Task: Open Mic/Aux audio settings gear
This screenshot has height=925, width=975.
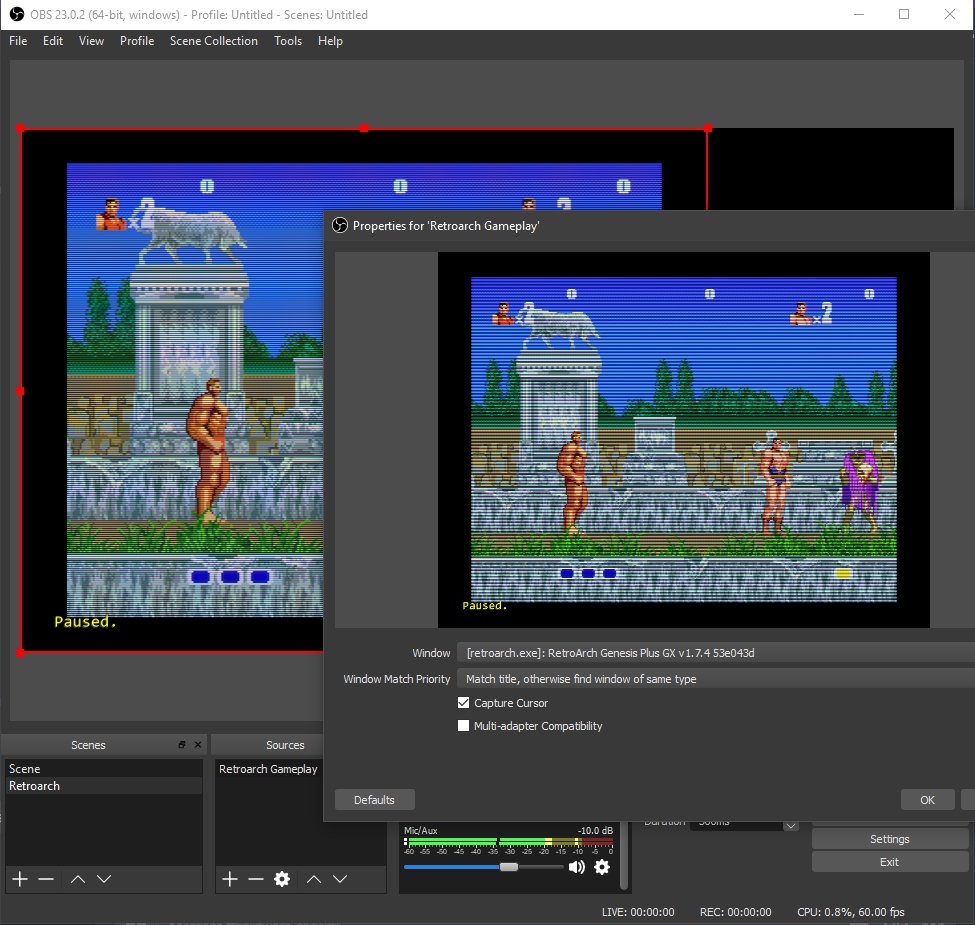Action: 602,867
